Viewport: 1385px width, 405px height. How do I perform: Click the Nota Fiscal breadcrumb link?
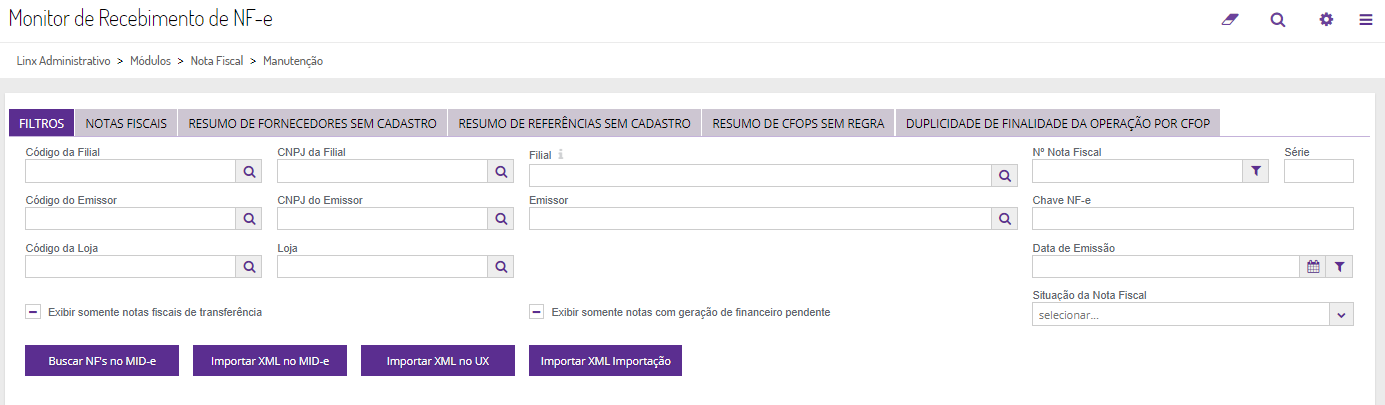(217, 61)
